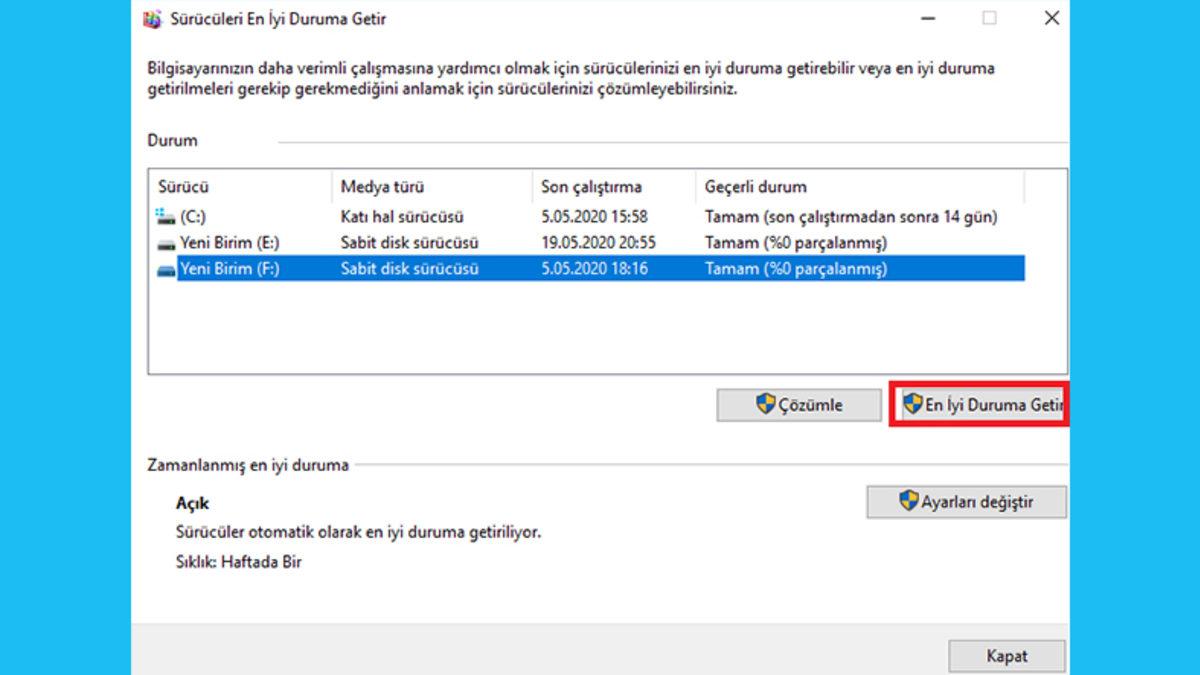Close the dialog using the Kapat button
Image resolution: width=1200 pixels, height=675 pixels.
[1007, 656]
